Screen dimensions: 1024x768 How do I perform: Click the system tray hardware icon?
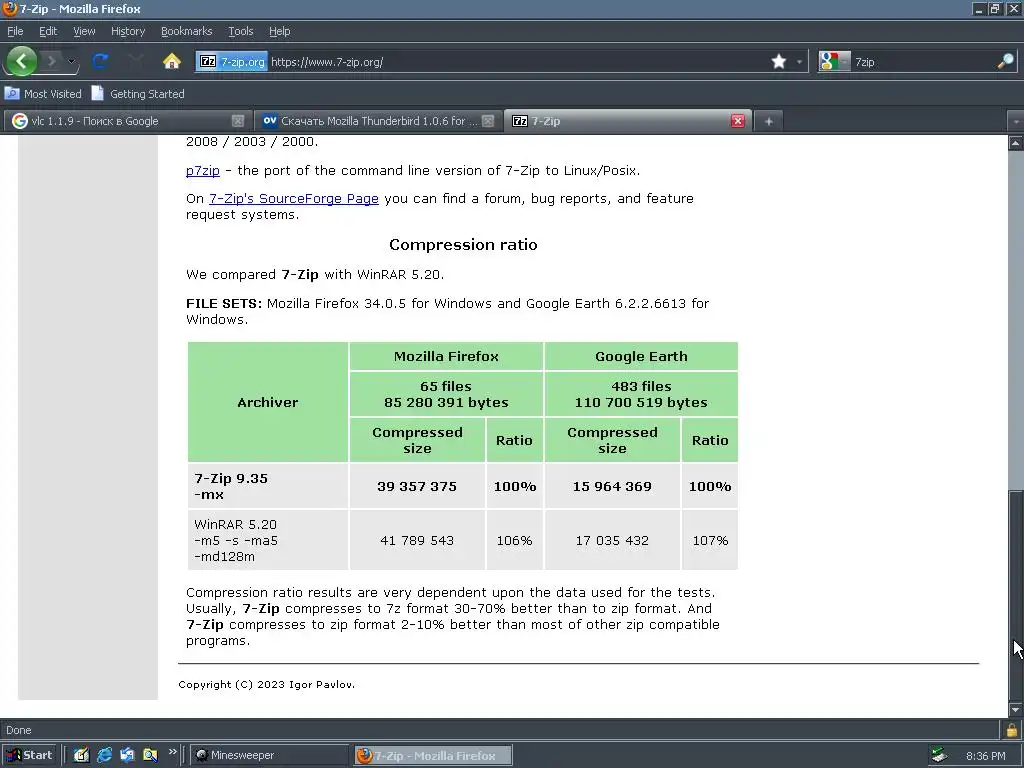click(938, 756)
